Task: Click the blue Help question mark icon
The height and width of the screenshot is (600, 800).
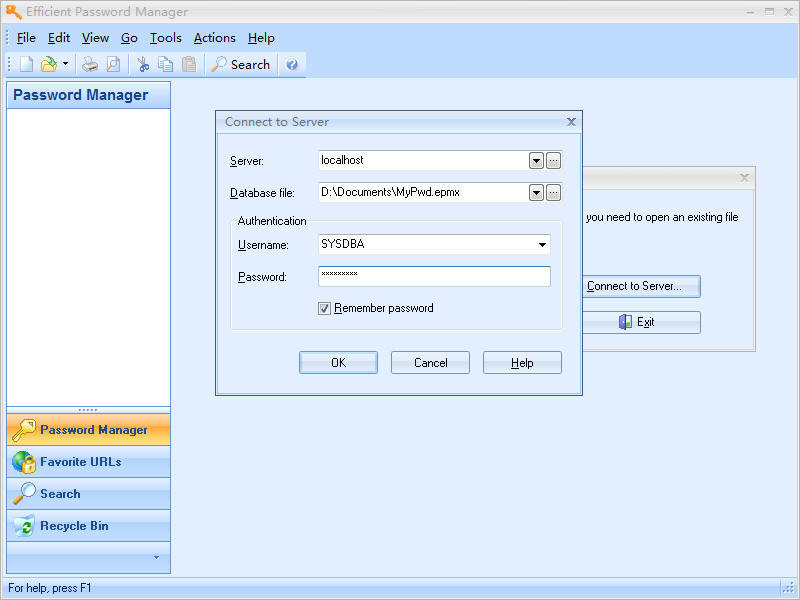Action: (x=292, y=64)
